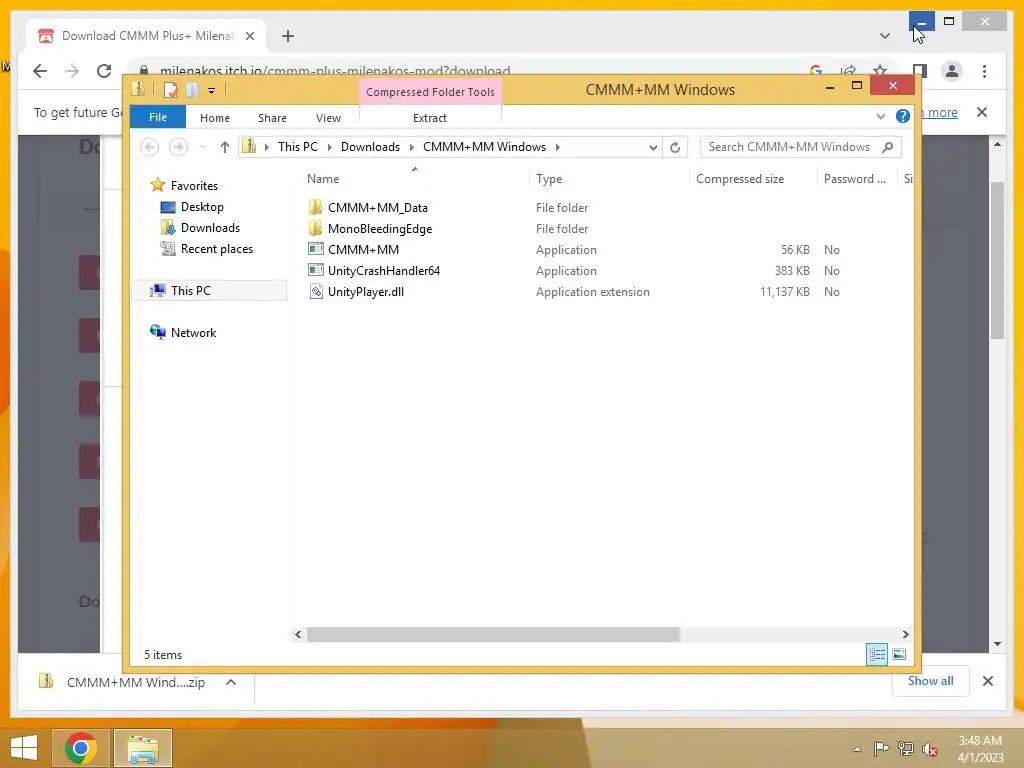The width and height of the screenshot is (1024, 768).
Task: Expand the ribbon with the chevron
Action: tap(880, 117)
